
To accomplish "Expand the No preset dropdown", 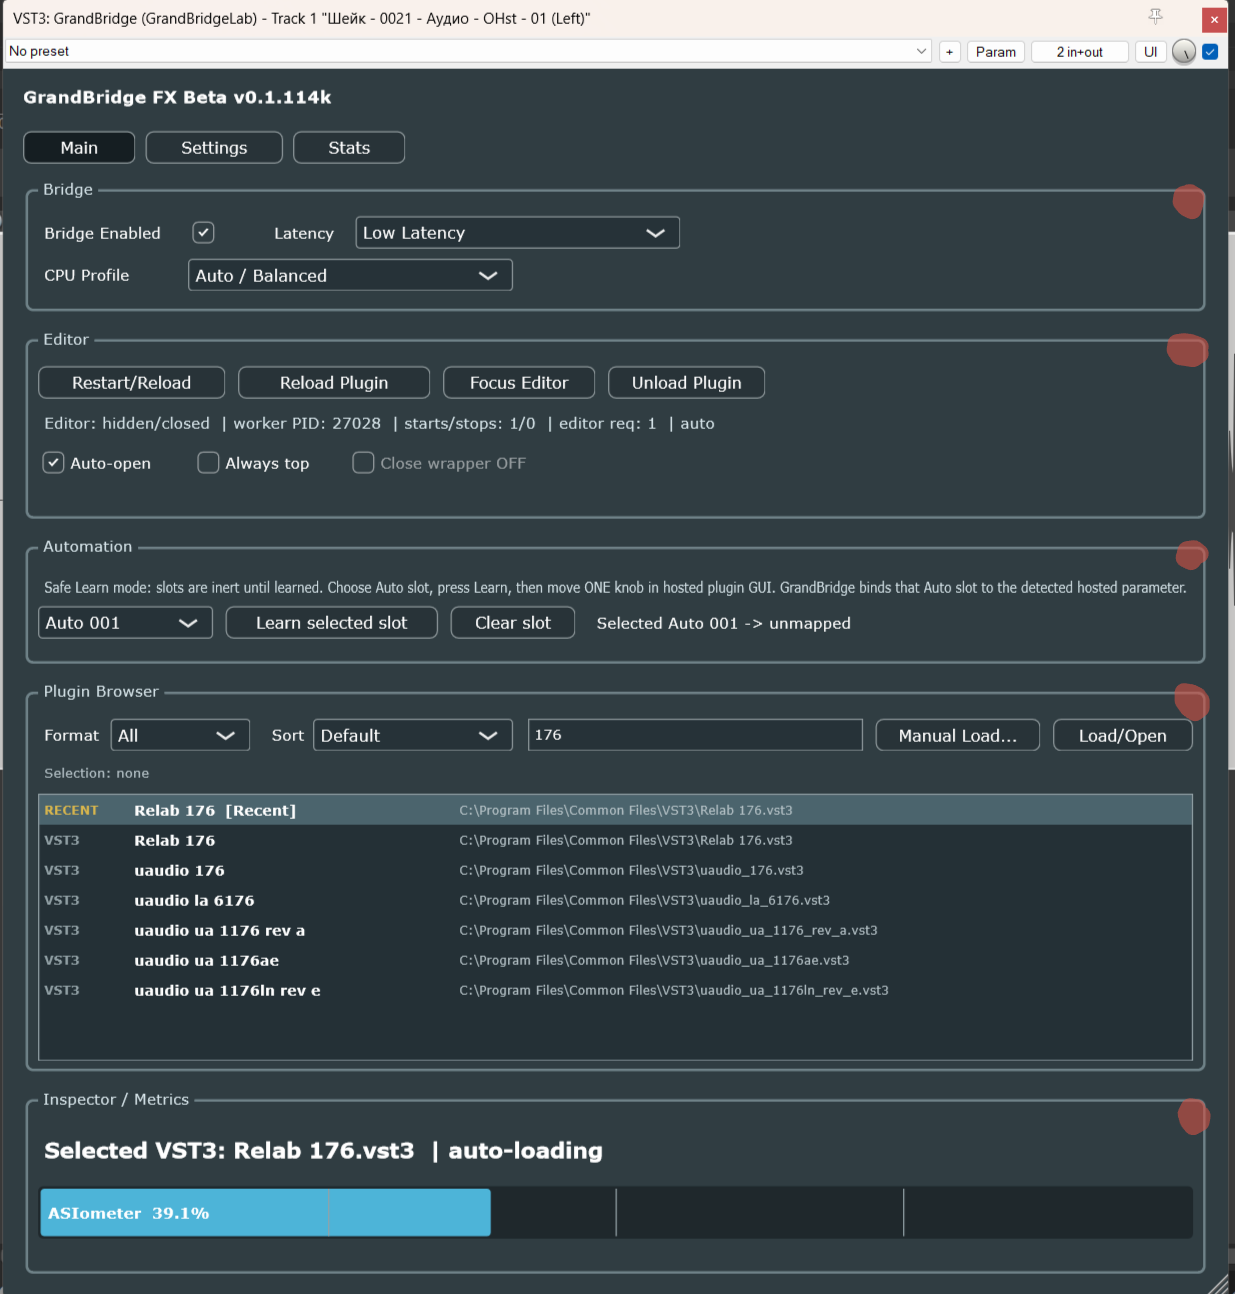I will coord(469,51).
